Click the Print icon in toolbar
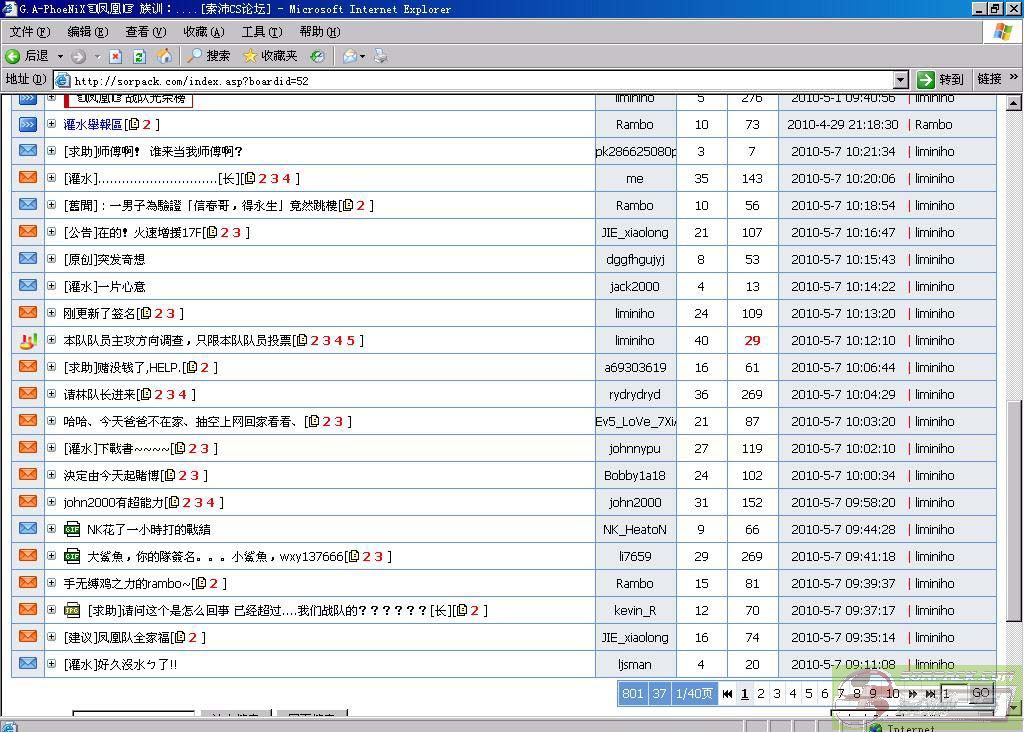The image size is (1024, 732). [380, 56]
